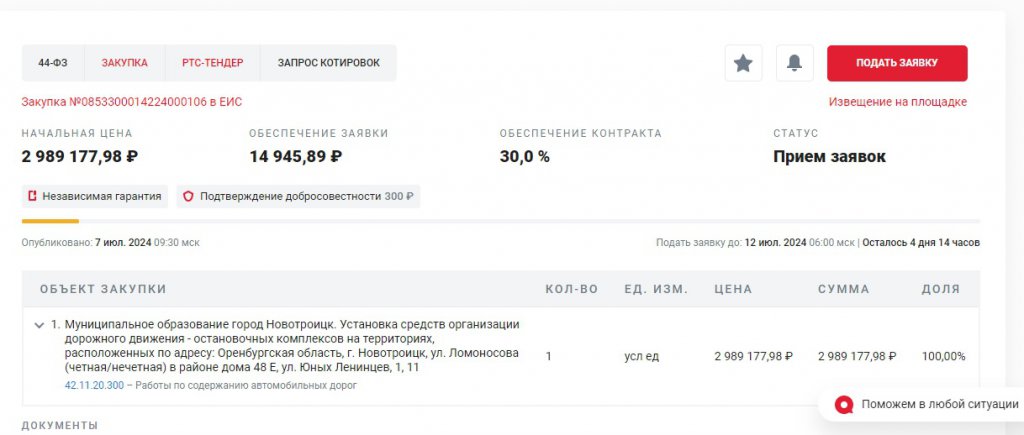Click the shield icon for Подтверждение добросовестности

pyautogui.click(x=188, y=196)
